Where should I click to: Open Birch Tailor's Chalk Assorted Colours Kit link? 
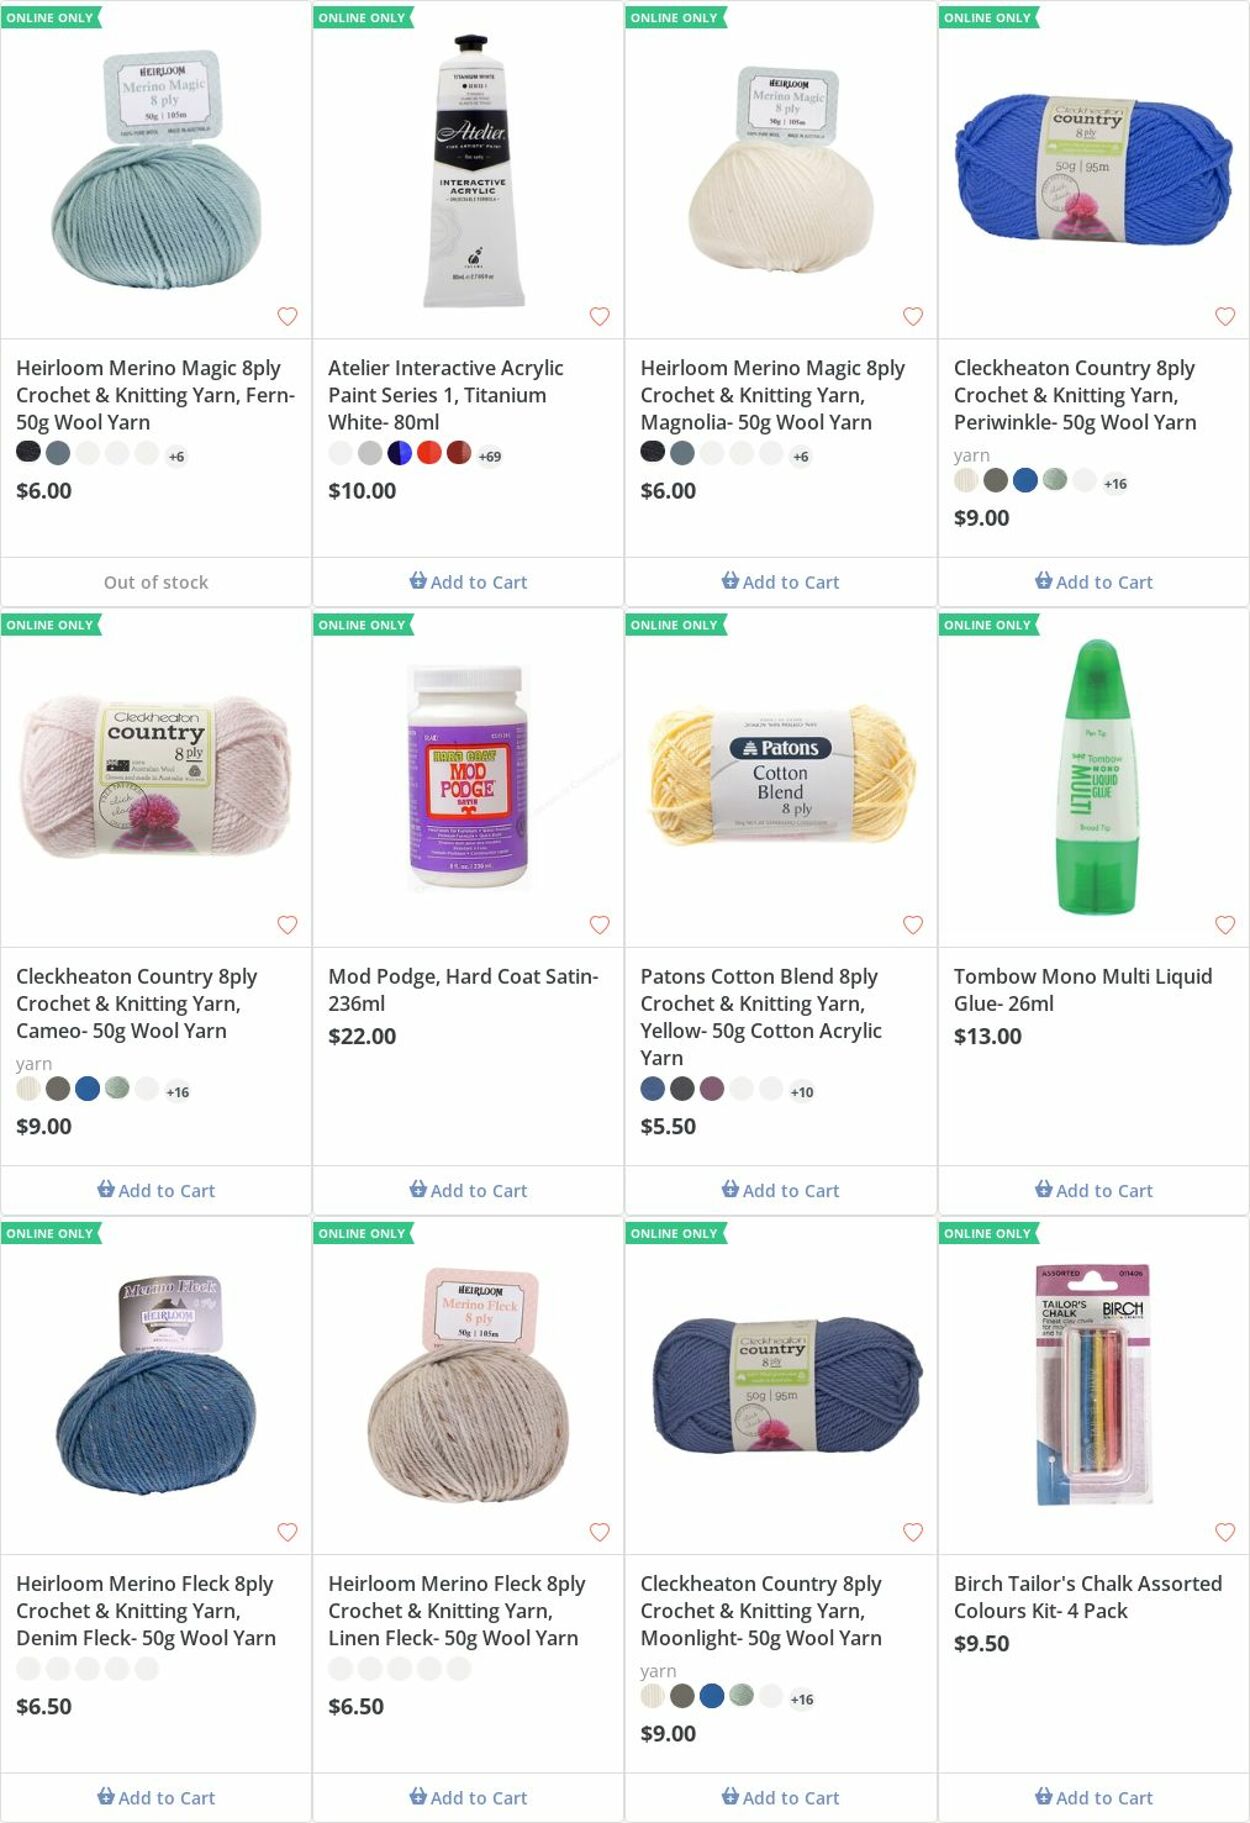pyautogui.click(x=1087, y=1596)
